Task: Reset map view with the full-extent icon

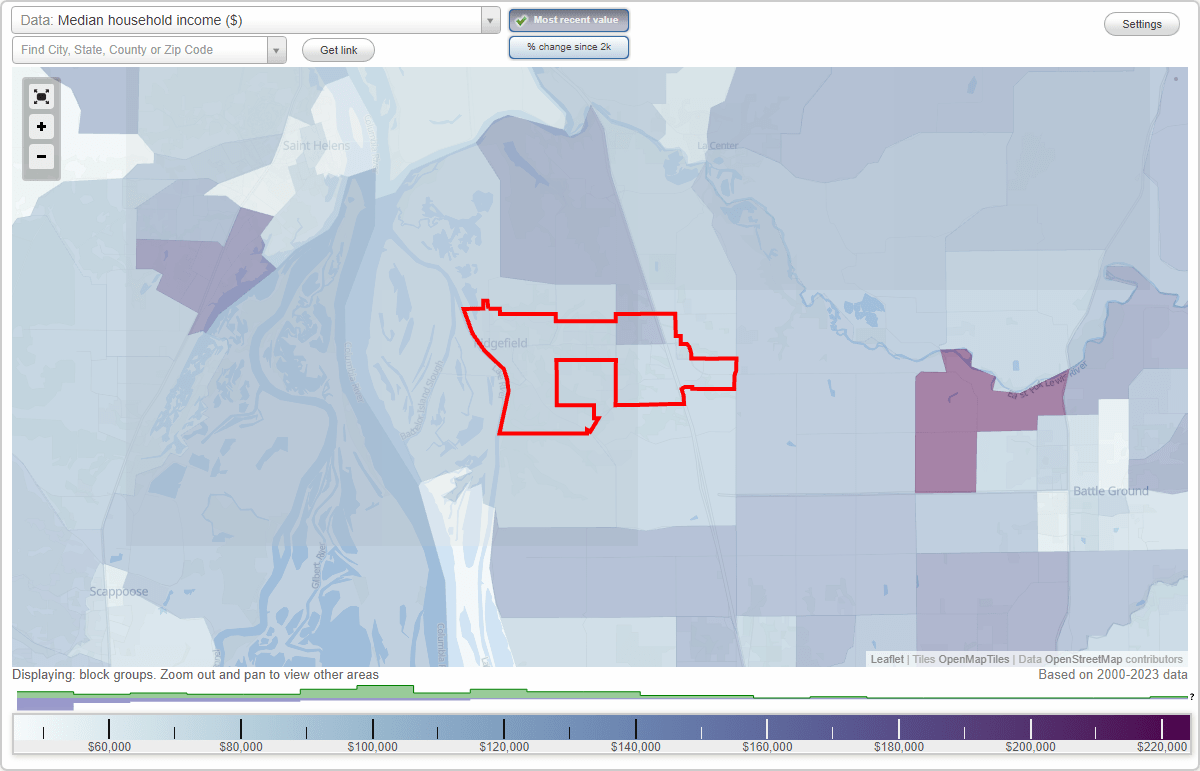Action: point(41,96)
